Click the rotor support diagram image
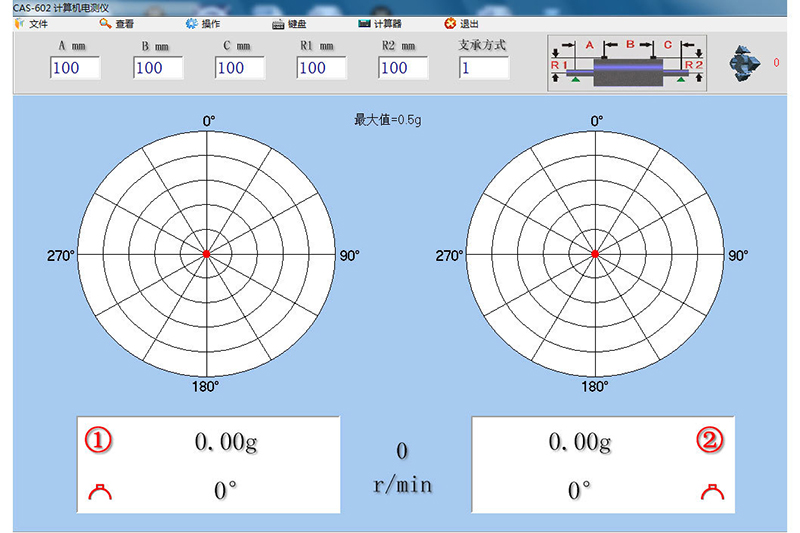The image size is (800, 533). pyautogui.click(x=626, y=63)
